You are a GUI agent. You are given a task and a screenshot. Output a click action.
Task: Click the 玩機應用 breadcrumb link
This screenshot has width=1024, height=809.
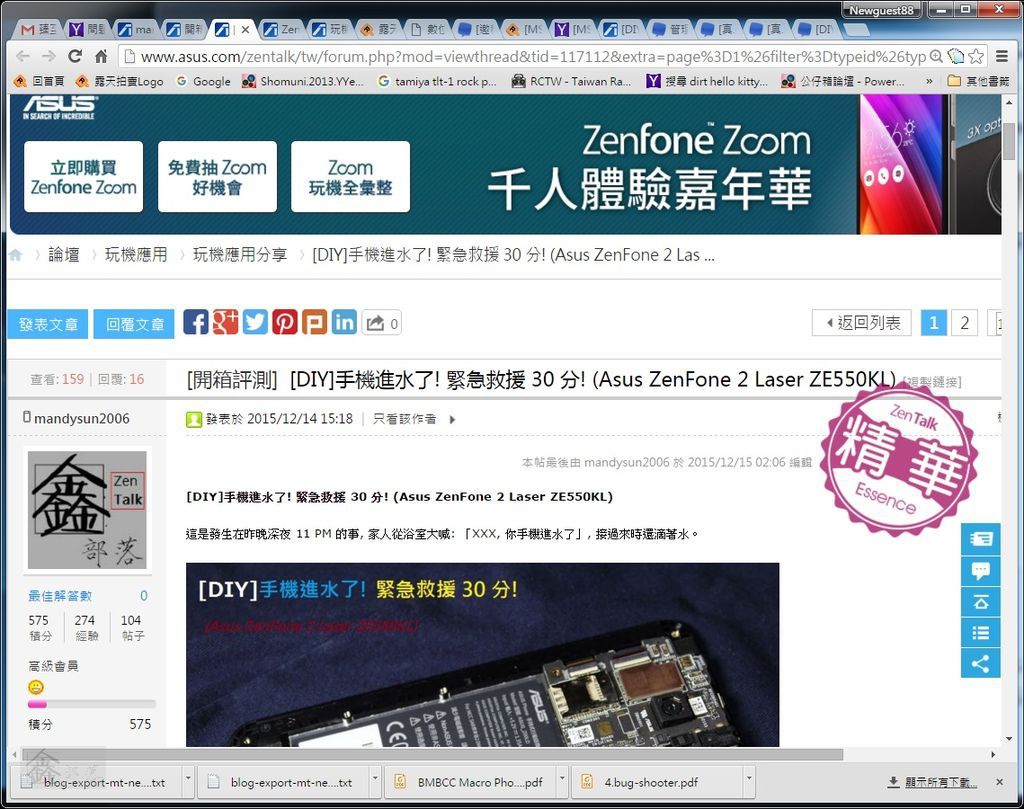[x=136, y=255]
